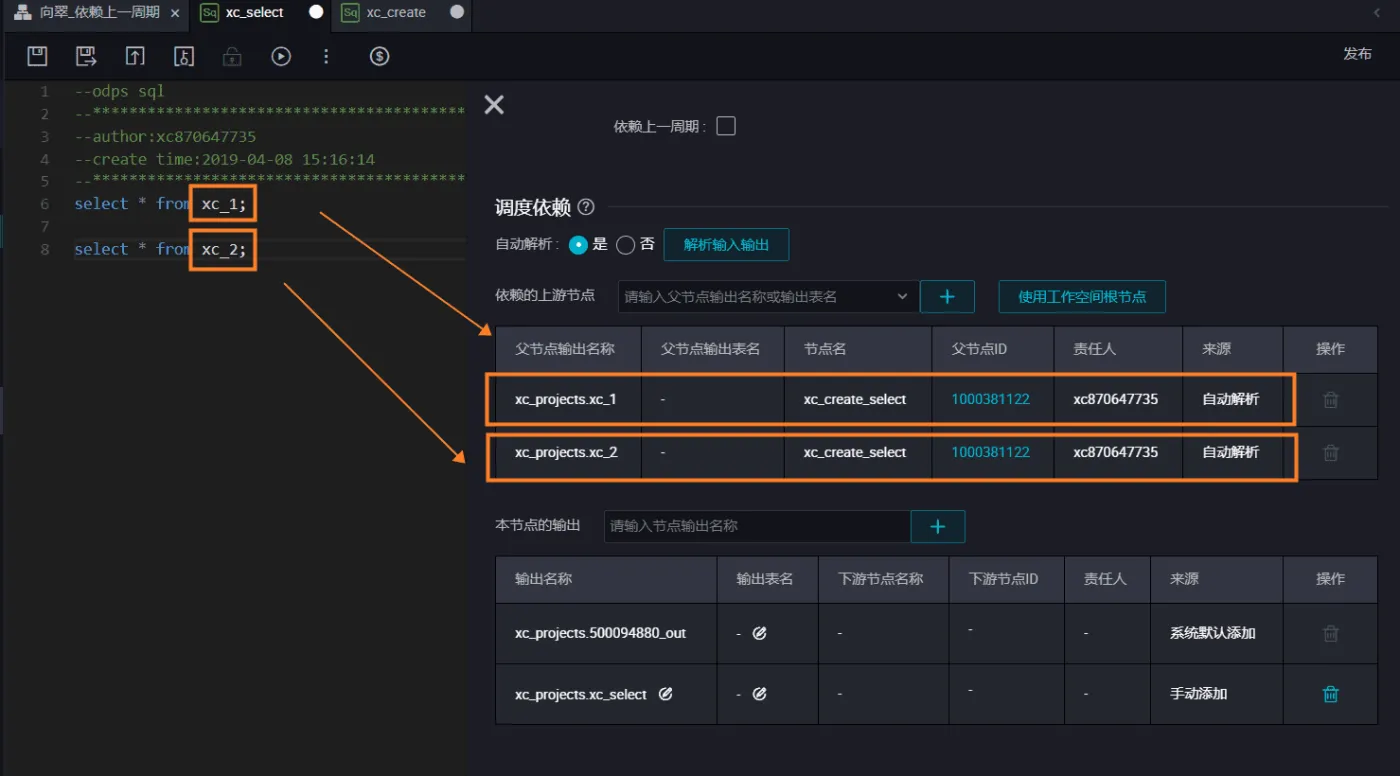Image resolution: width=1400 pixels, height=776 pixels.
Task: Click the trash icon for the xc_projects.500094880_out output
Action: (x=1331, y=633)
